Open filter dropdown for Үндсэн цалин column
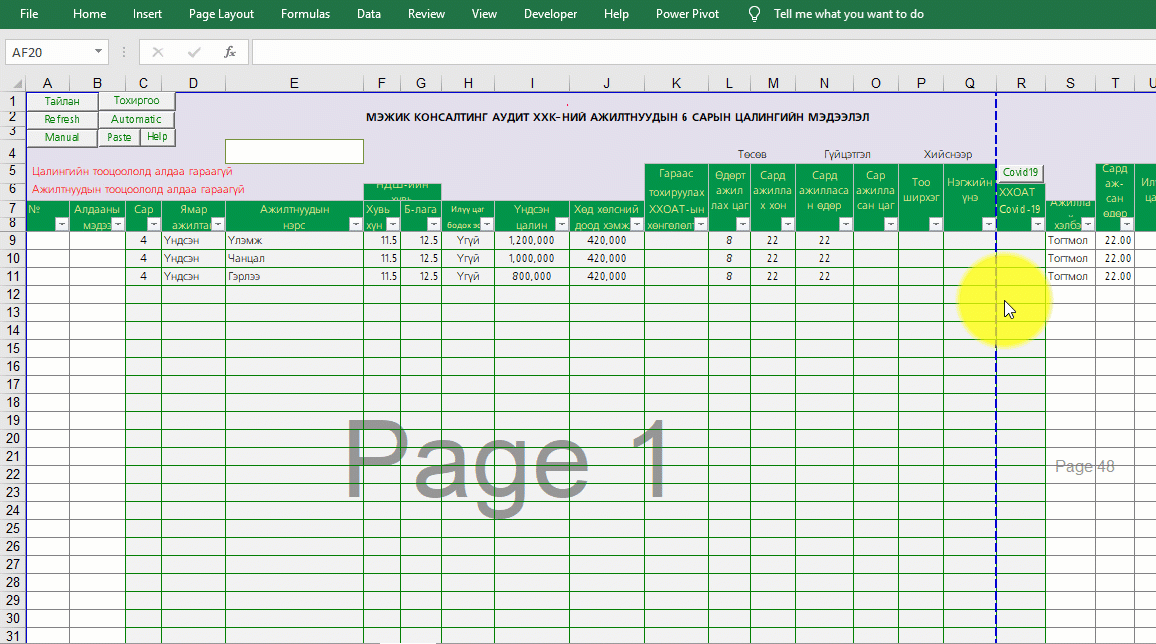The width and height of the screenshot is (1156, 644). pos(561,225)
